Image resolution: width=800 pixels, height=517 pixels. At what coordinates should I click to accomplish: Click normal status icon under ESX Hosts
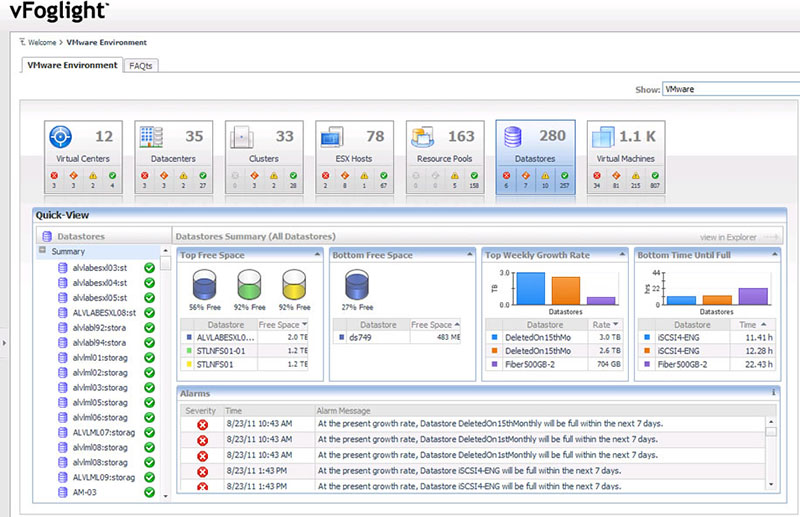pyautogui.click(x=384, y=176)
